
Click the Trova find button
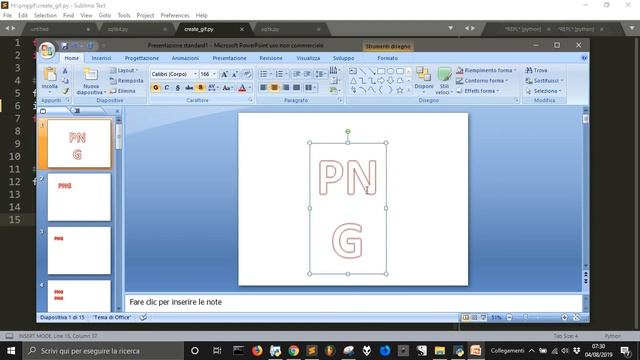point(536,70)
